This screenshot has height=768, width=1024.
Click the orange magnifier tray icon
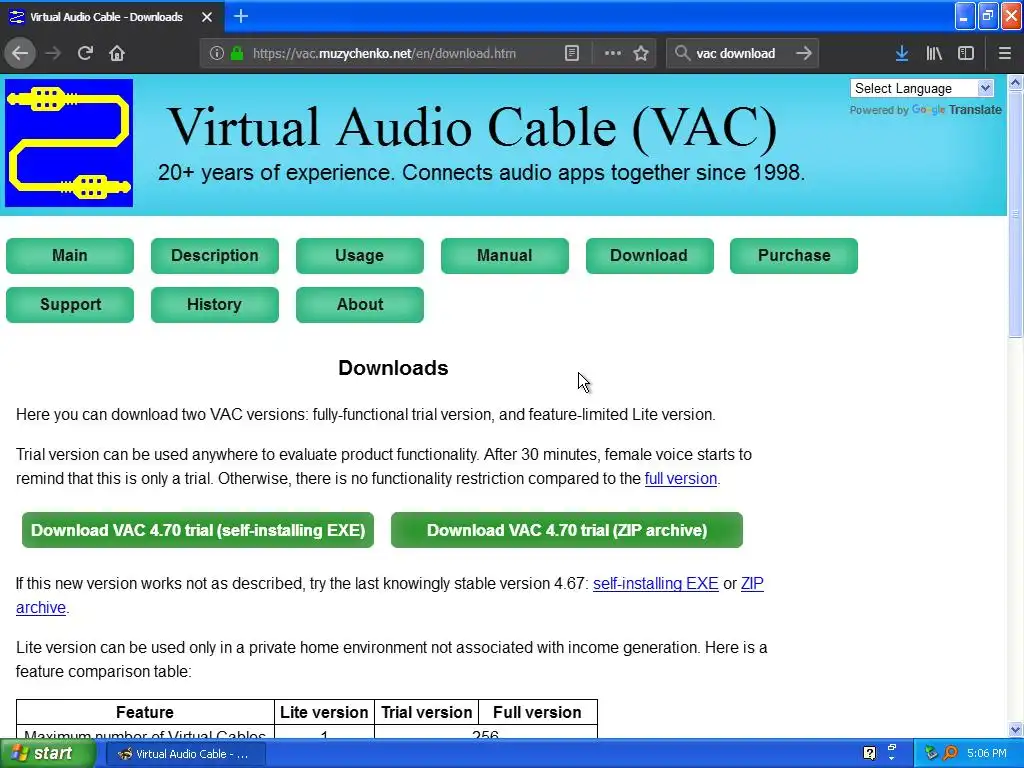[950, 753]
